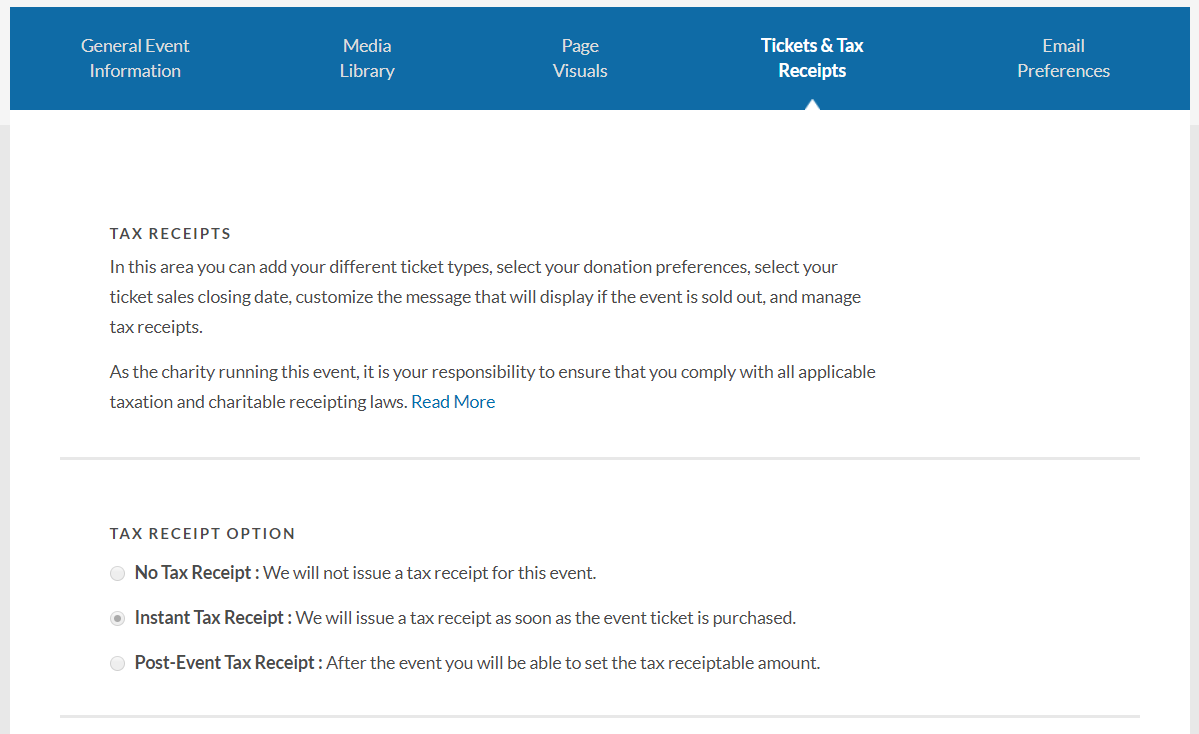Click the TAX RECEIPT OPTION heading
Image resolution: width=1199 pixels, height=734 pixels.
click(x=202, y=534)
